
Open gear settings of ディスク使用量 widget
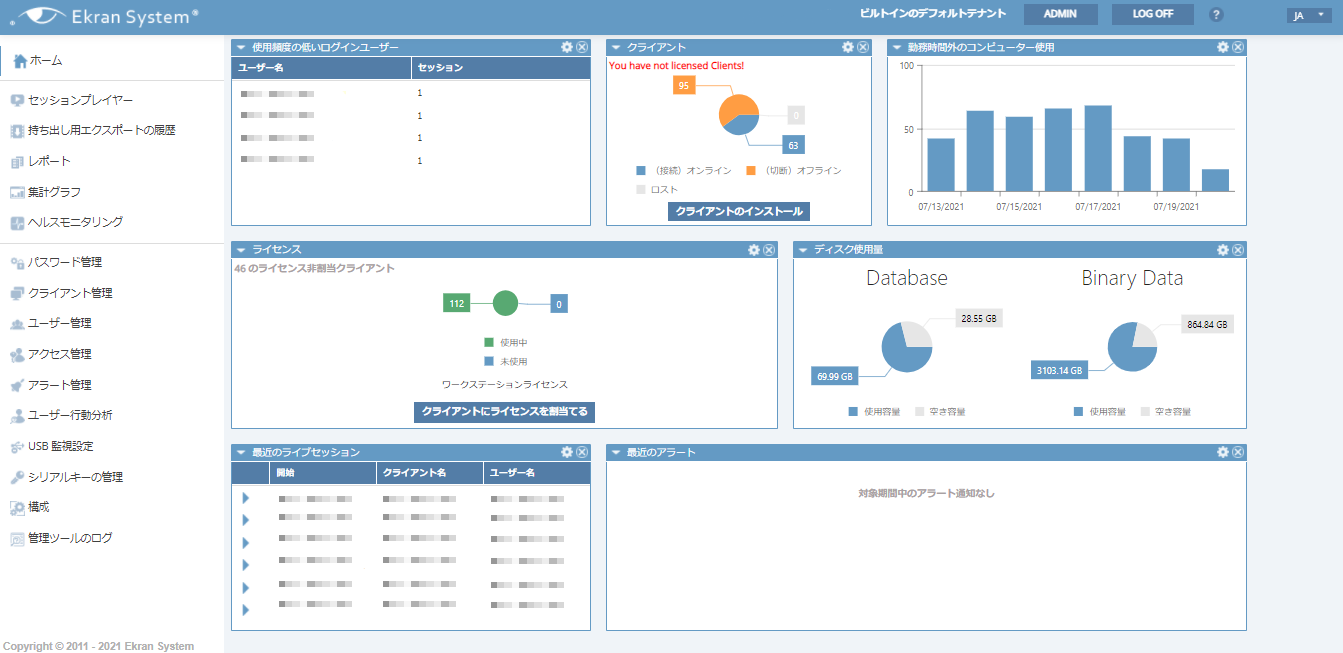(1222, 250)
